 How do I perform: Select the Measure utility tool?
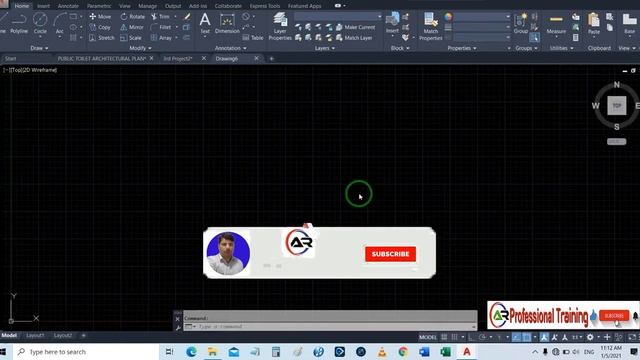pyautogui.click(x=556, y=23)
